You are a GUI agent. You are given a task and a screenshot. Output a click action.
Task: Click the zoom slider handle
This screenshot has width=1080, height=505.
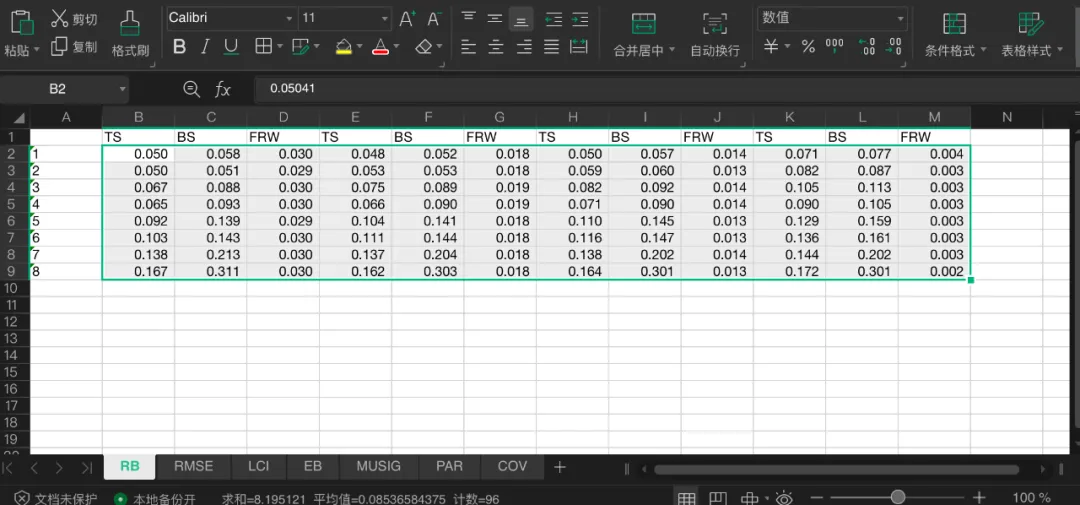(897, 497)
